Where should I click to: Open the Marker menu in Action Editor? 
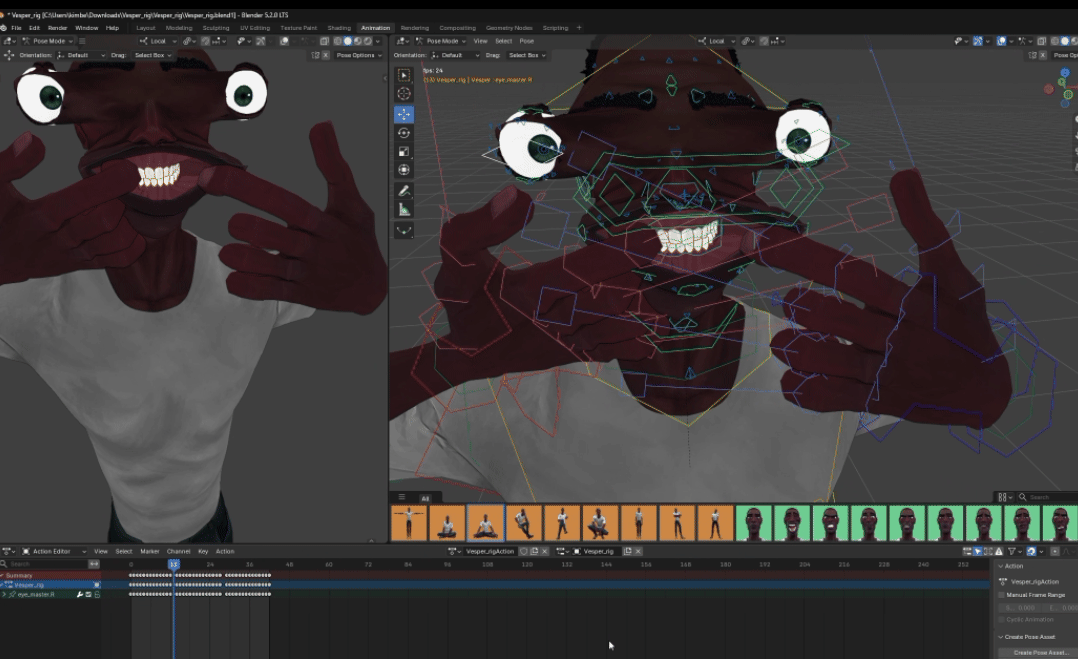click(150, 551)
